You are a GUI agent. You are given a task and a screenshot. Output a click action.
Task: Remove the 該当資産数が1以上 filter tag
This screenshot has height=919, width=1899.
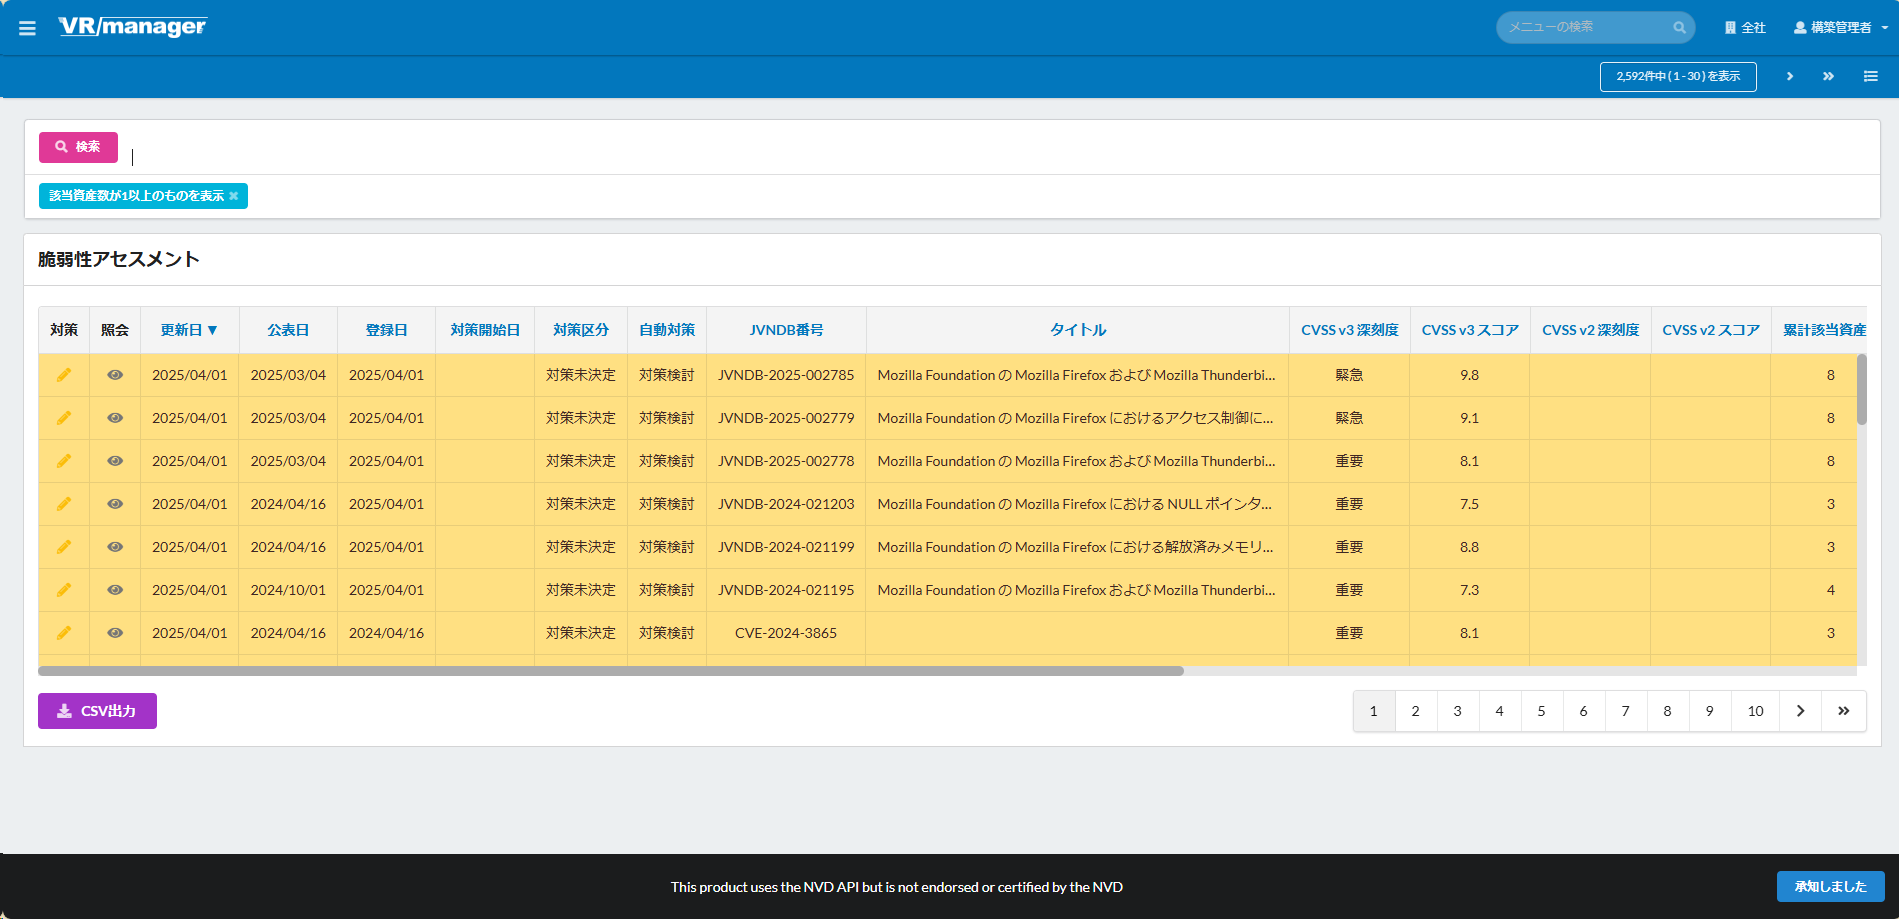234,196
